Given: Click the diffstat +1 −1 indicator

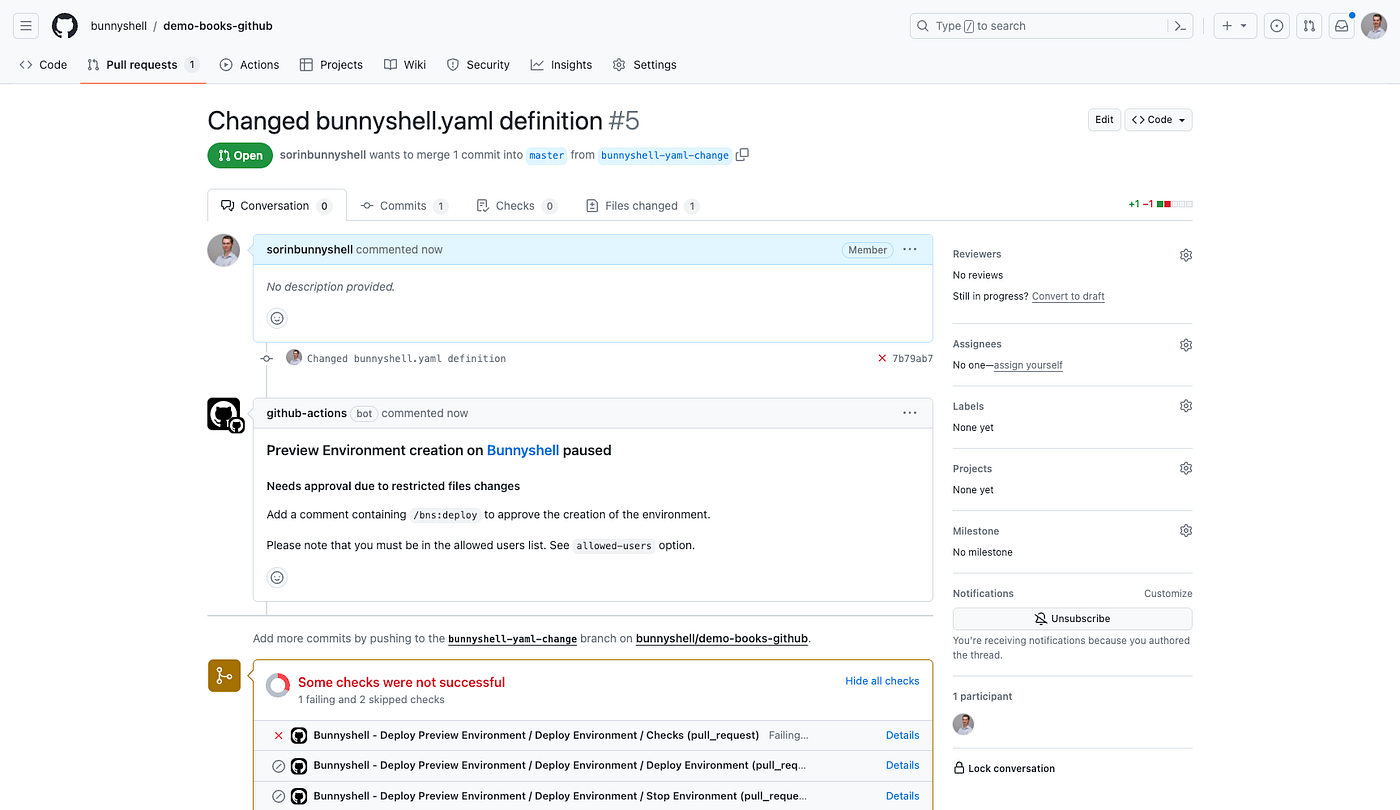Looking at the screenshot, I should point(1160,204).
